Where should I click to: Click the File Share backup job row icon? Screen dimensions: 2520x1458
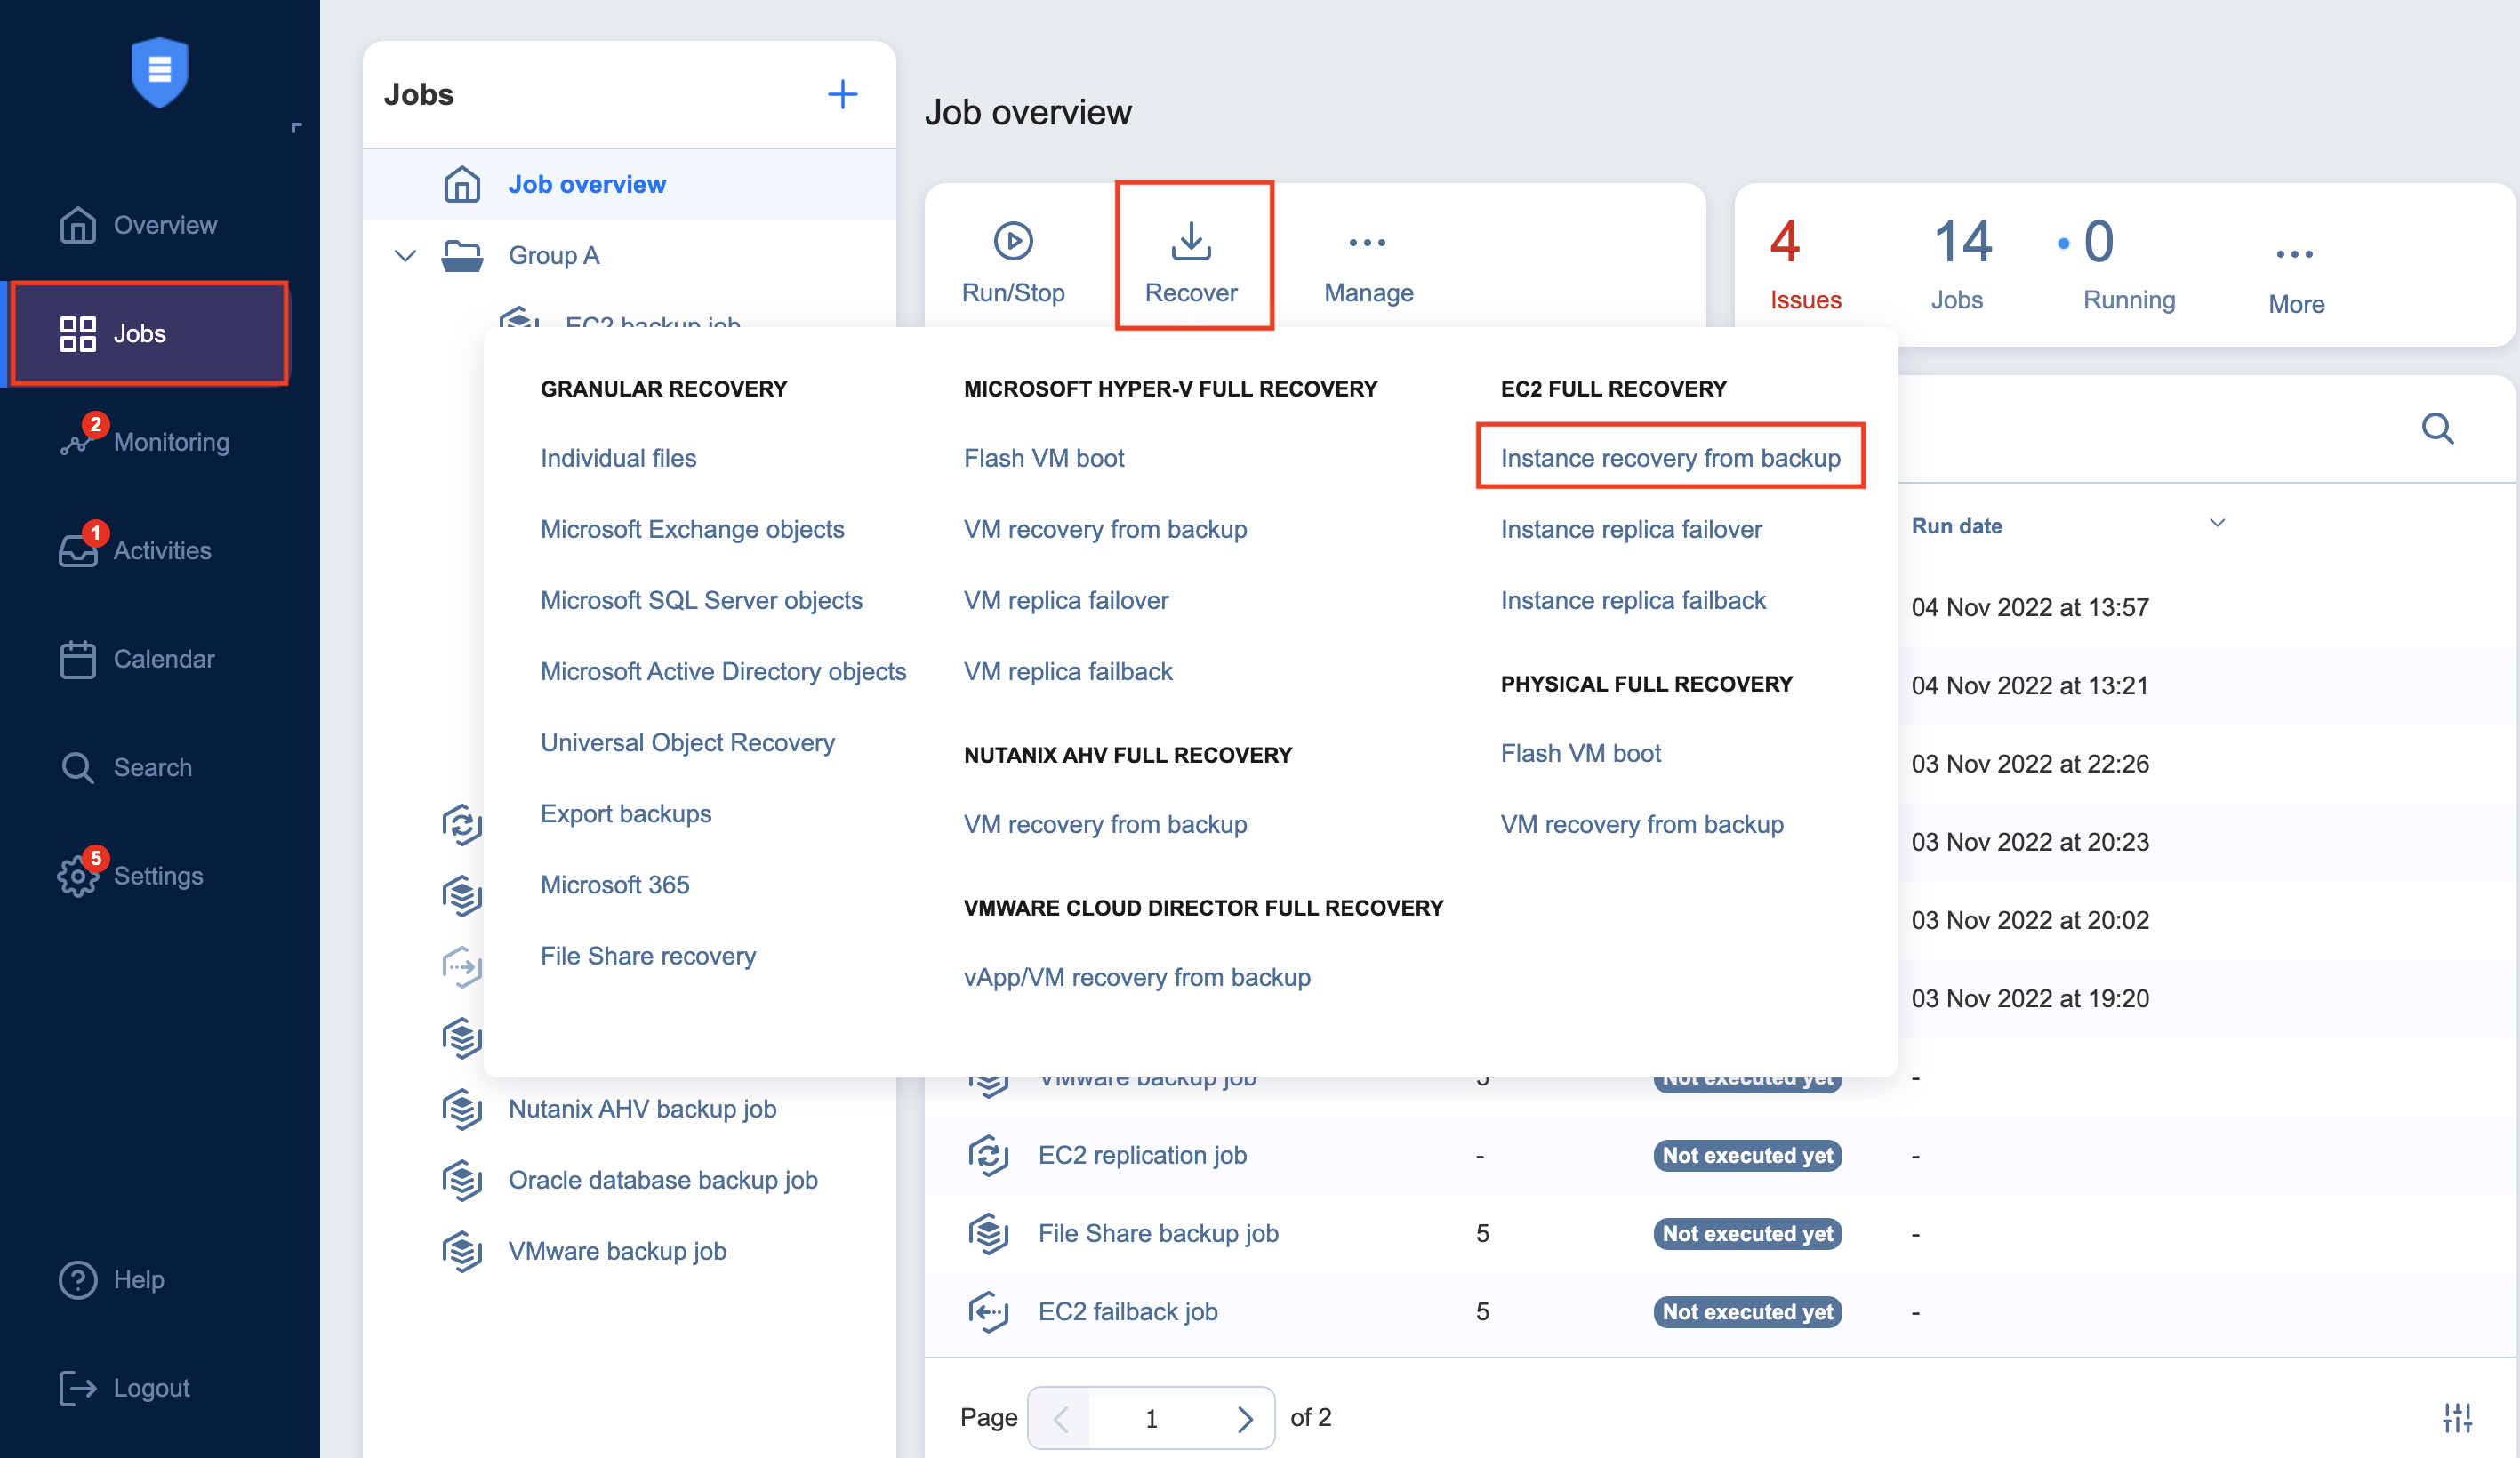coord(988,1232)
